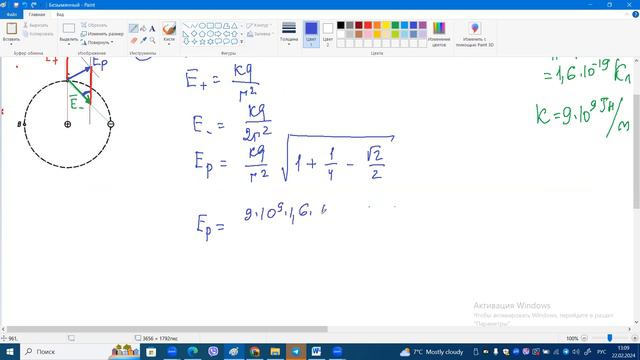Open Google Chrome from taskbar
This screenshot has width=640, height=360.
[x=255, y=351]
